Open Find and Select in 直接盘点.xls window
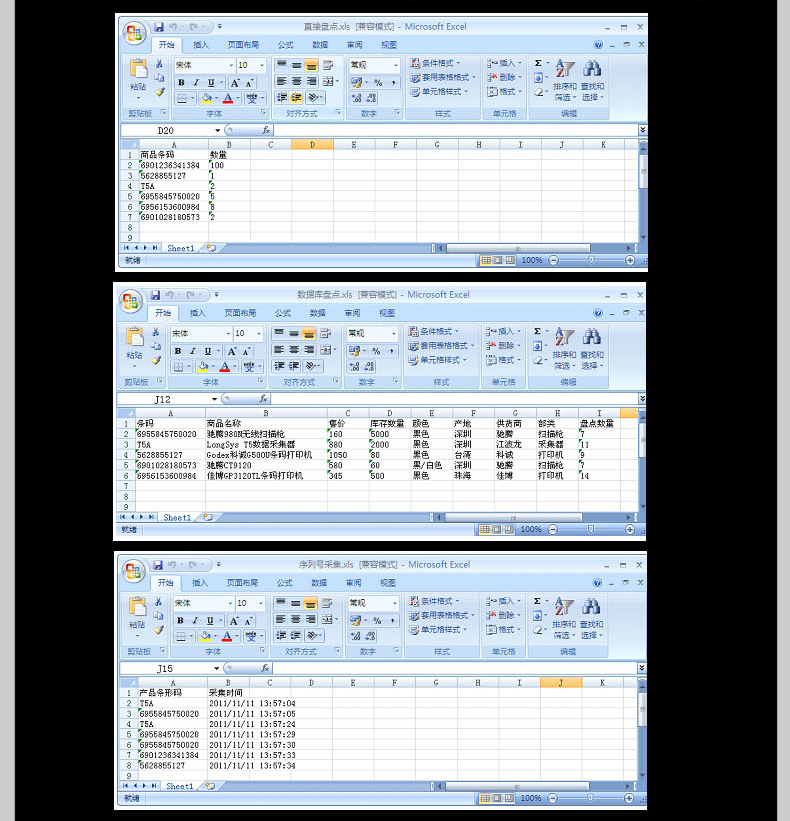790x821 pixels. click(x=593, y=80)
